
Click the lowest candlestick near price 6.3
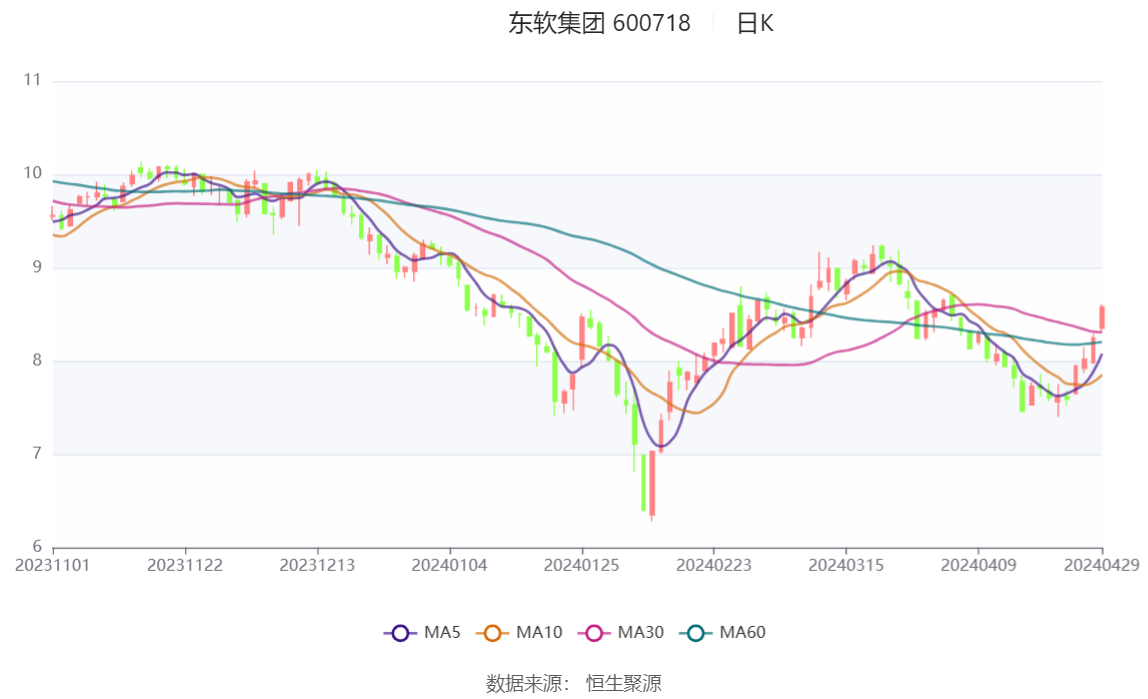(x=652, y=485)
